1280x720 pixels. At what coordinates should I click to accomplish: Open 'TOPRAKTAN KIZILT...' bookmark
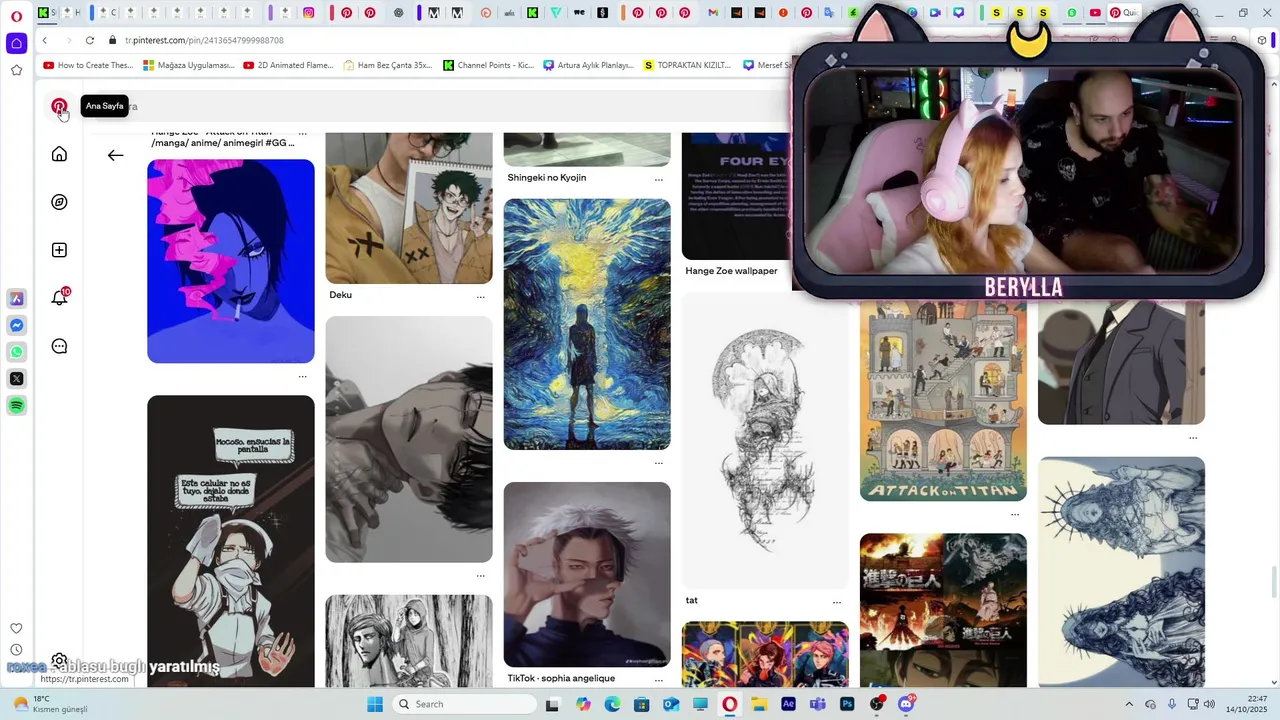688,65
